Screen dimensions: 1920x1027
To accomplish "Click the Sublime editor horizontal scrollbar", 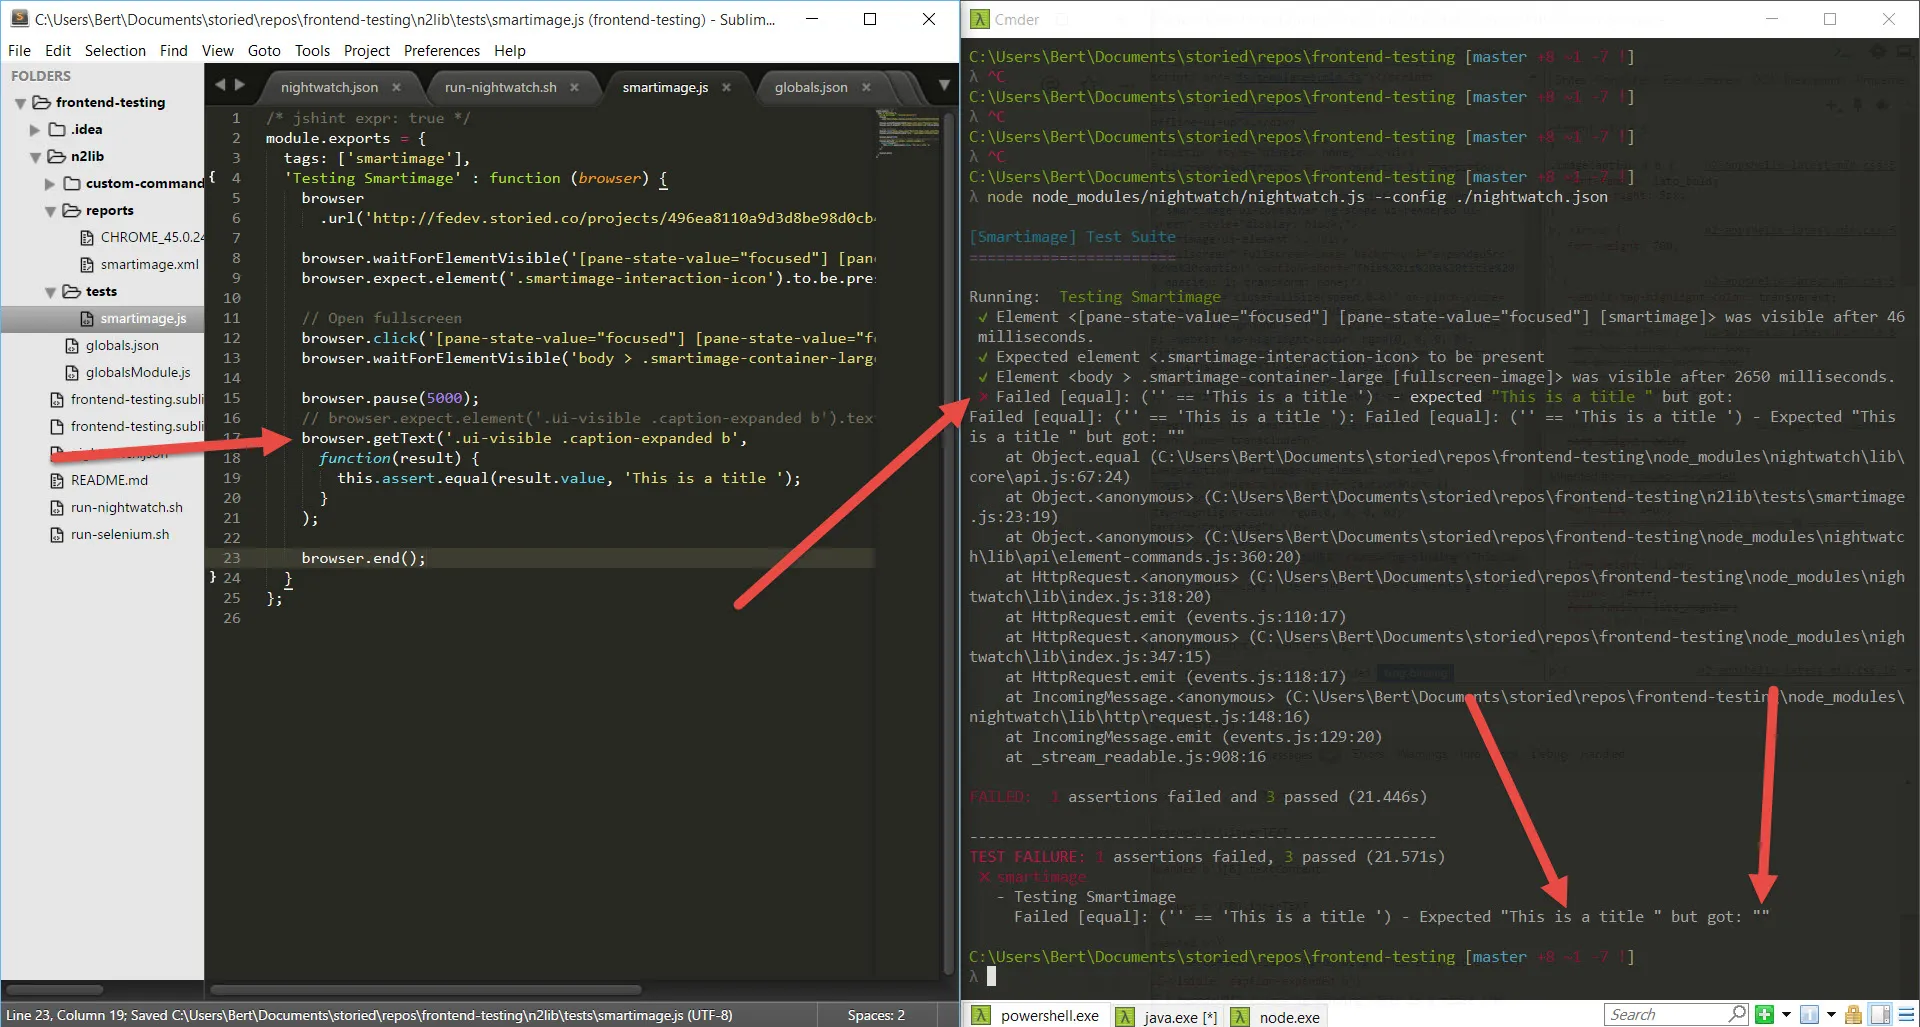I will 426,990.
